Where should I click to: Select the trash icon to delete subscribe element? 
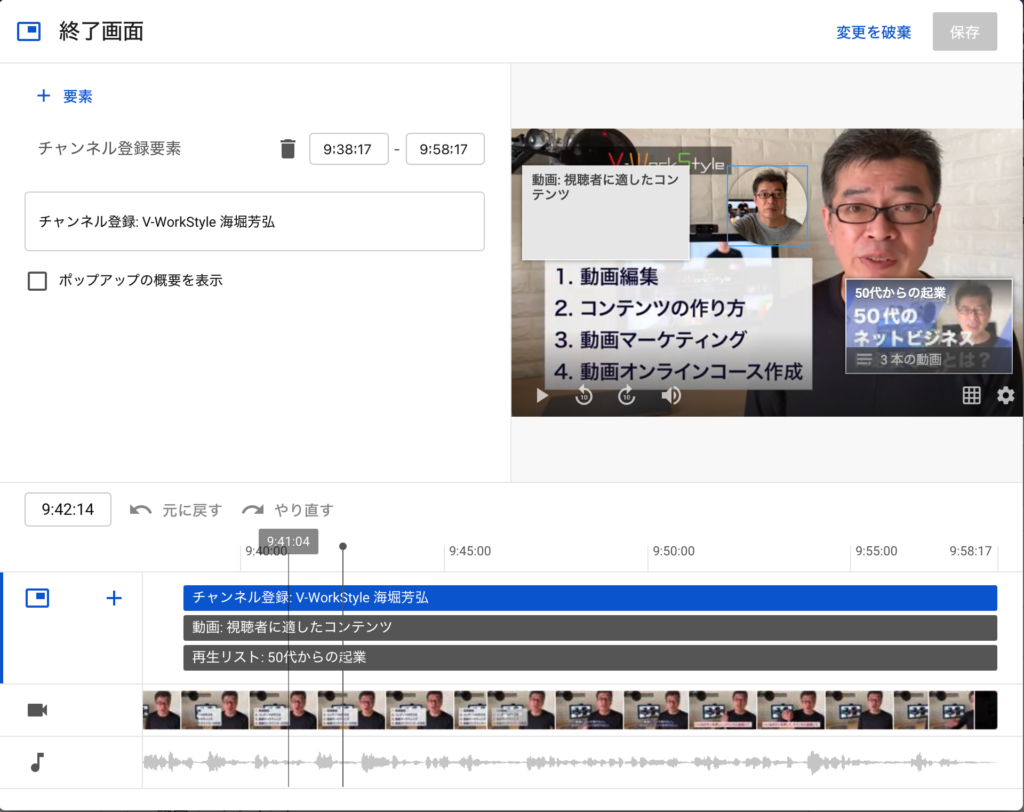288,148
